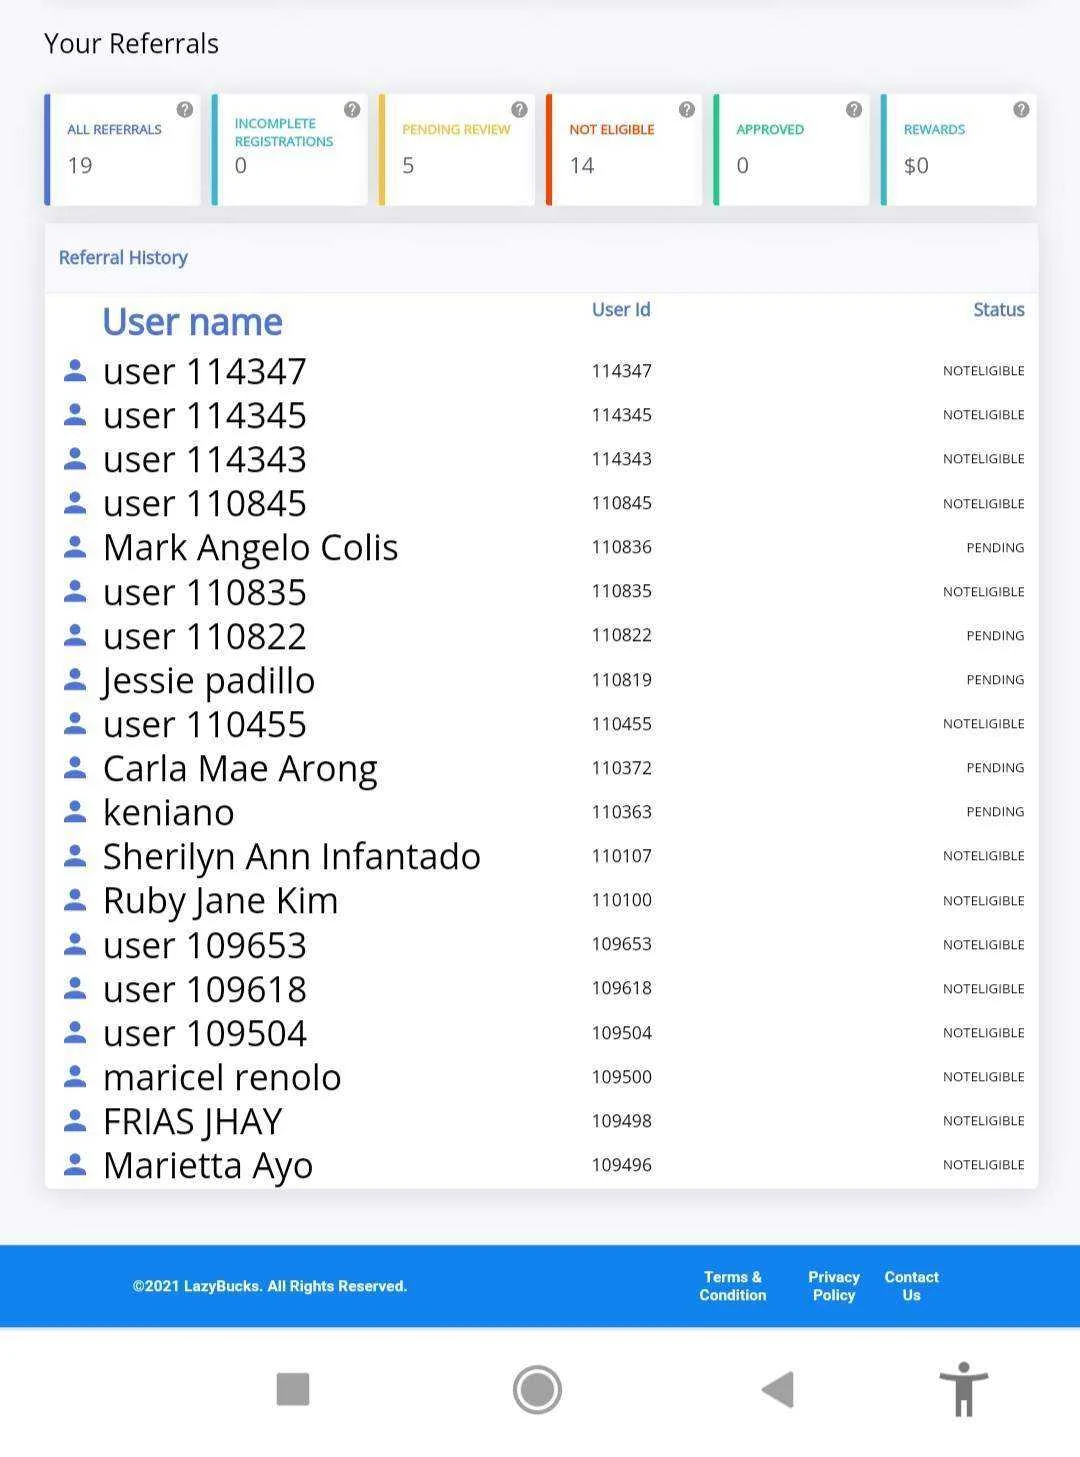Viewport: 1080px width, 1457px height.
Task: Click name 'Carla Mae Arong'
Action: (240, 769)
